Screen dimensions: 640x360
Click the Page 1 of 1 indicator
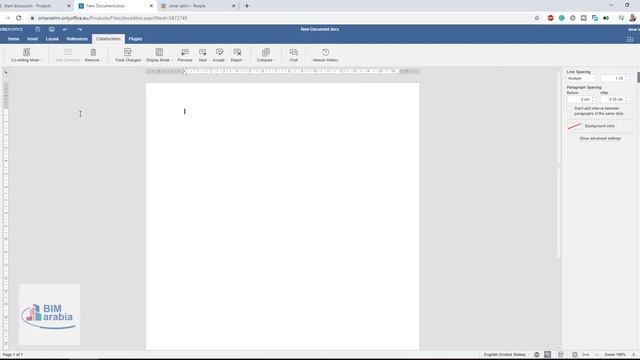tap(13, 355)
